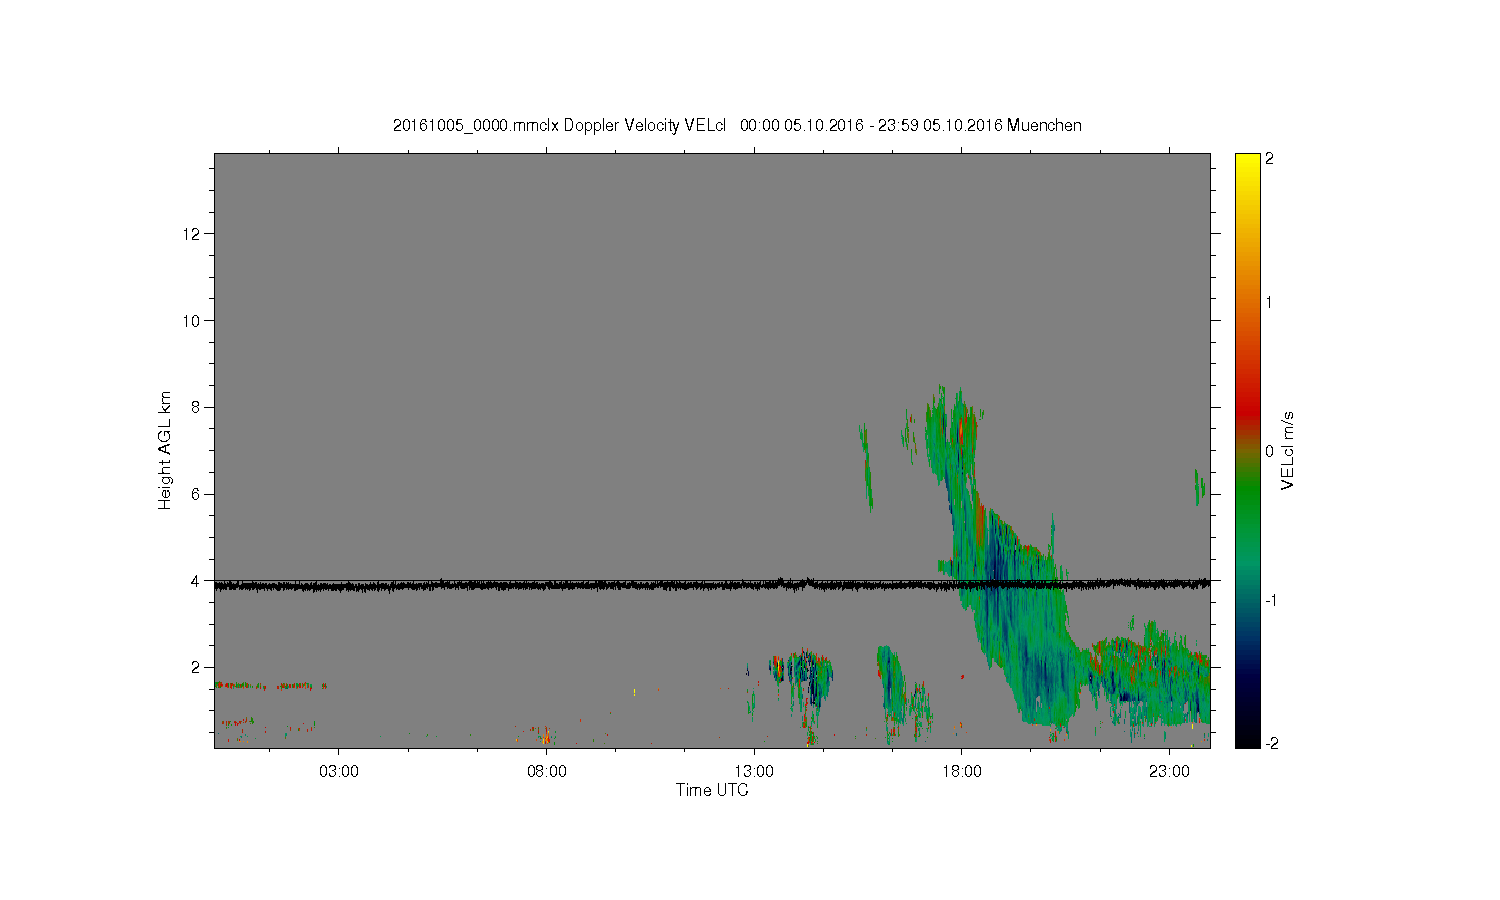The image size is (1500, 900).
Task: Click the plot title text starting 20161005_0000.mmclx
Action: [737, 126]
